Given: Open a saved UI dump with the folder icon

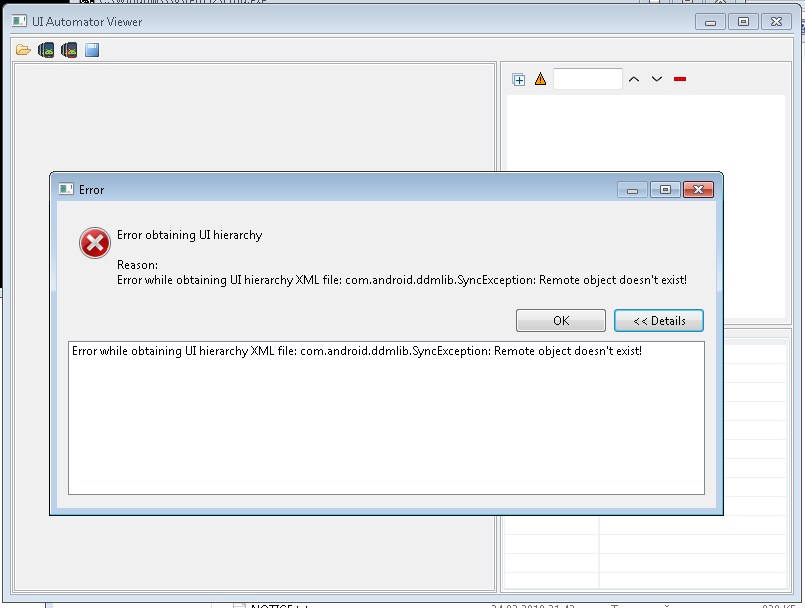Looking at the screenshot, I should click(x=23, y=50).
